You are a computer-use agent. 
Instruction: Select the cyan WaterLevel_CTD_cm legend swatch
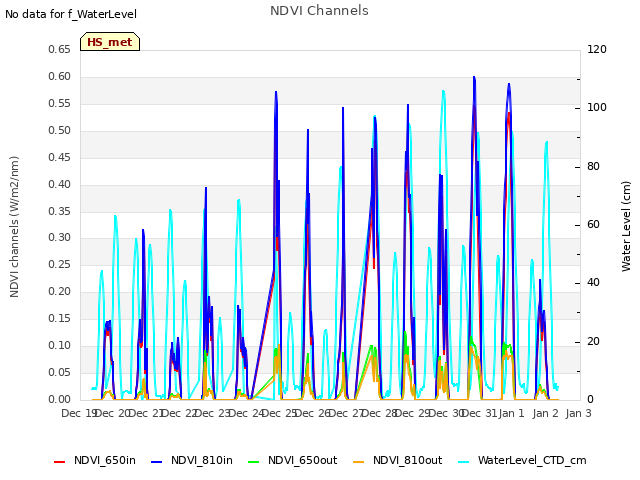click(x=463, y=462)
